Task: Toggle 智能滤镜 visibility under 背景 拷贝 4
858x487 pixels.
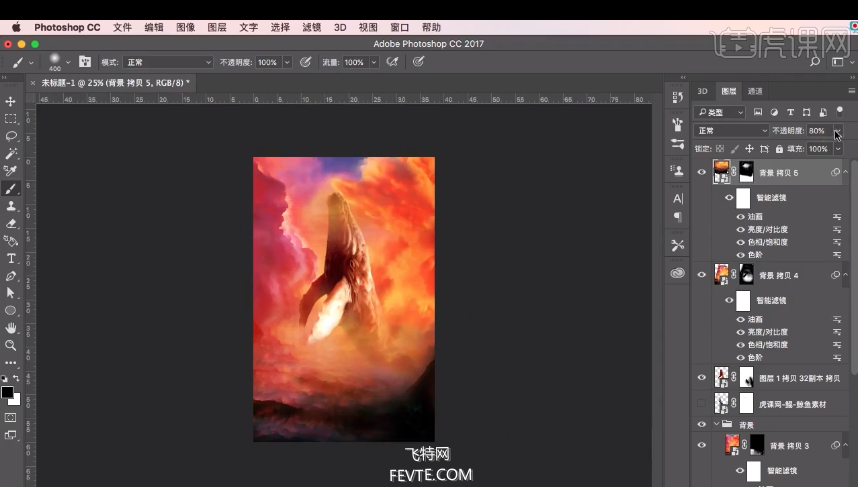Action: (729, 300)
